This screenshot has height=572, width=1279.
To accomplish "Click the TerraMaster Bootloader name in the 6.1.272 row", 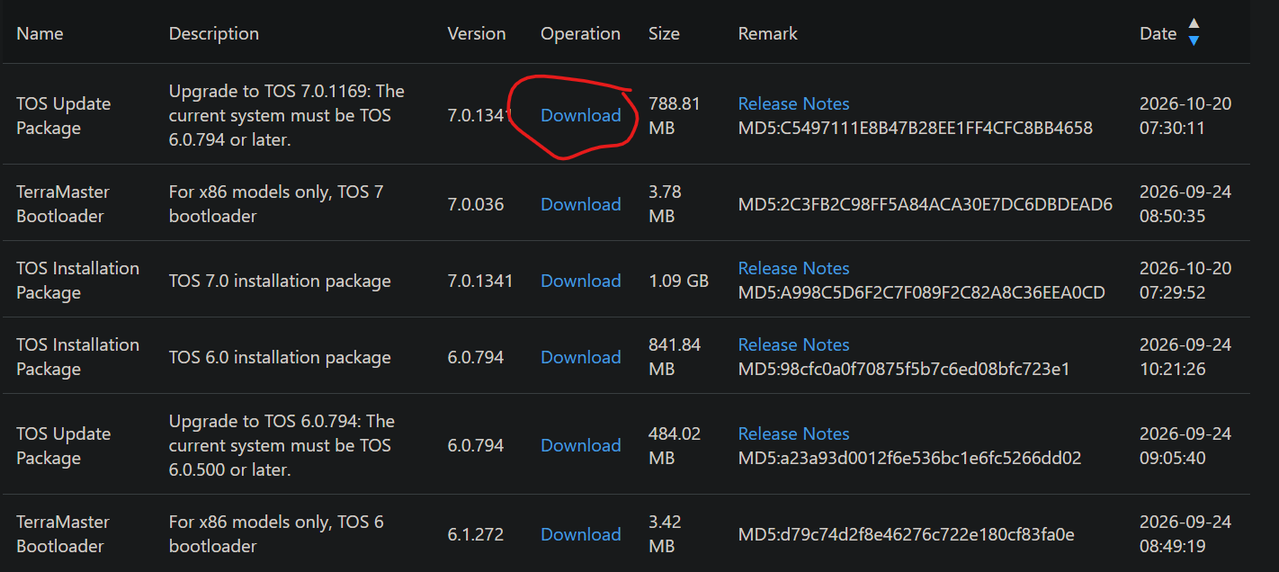I will pyautogui.click(x=63, y=534).
